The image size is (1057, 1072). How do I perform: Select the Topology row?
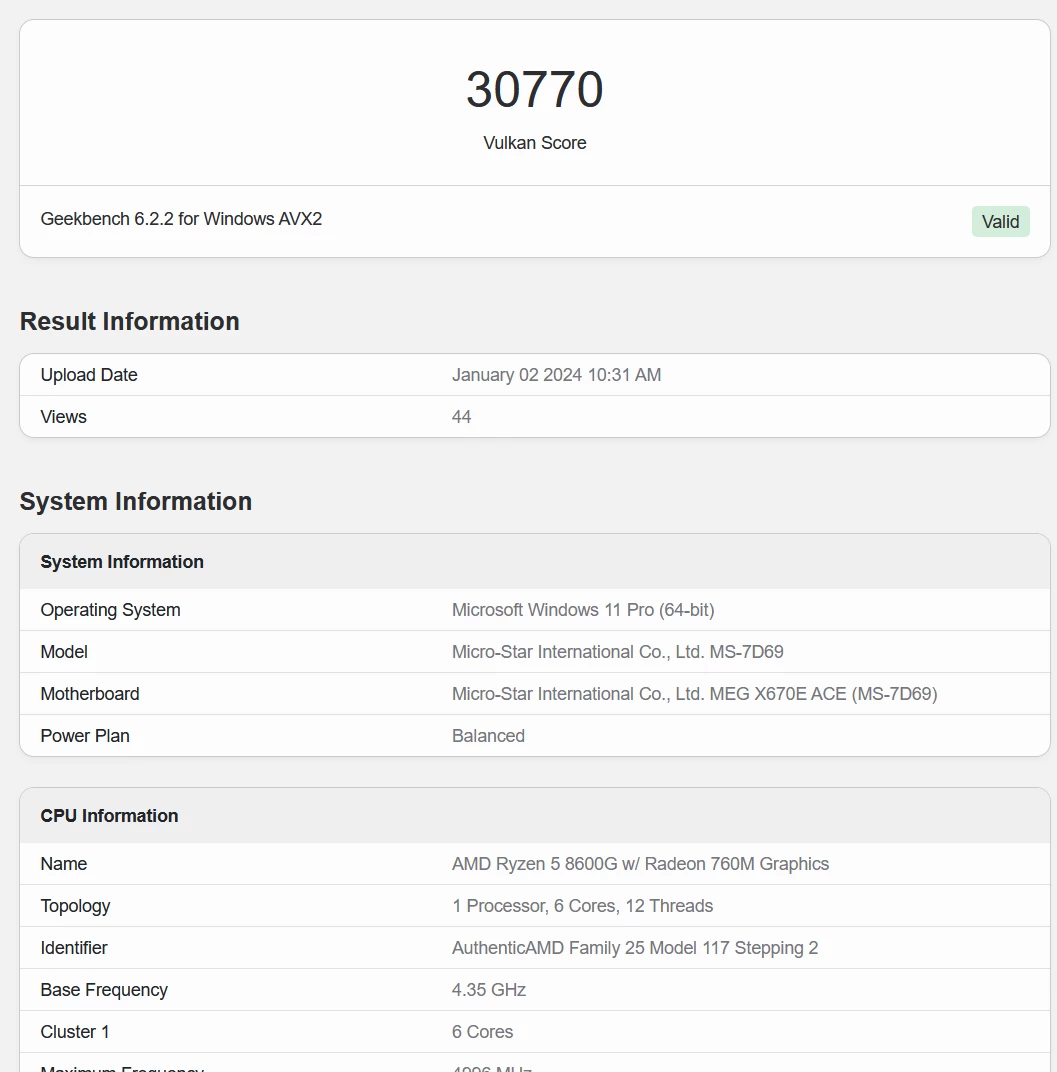(75, 905)
